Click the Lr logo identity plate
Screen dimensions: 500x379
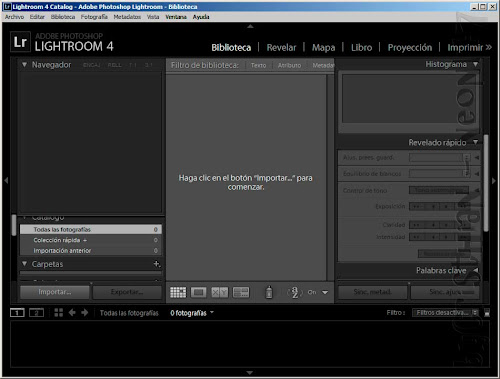click(x=20, y=42)
